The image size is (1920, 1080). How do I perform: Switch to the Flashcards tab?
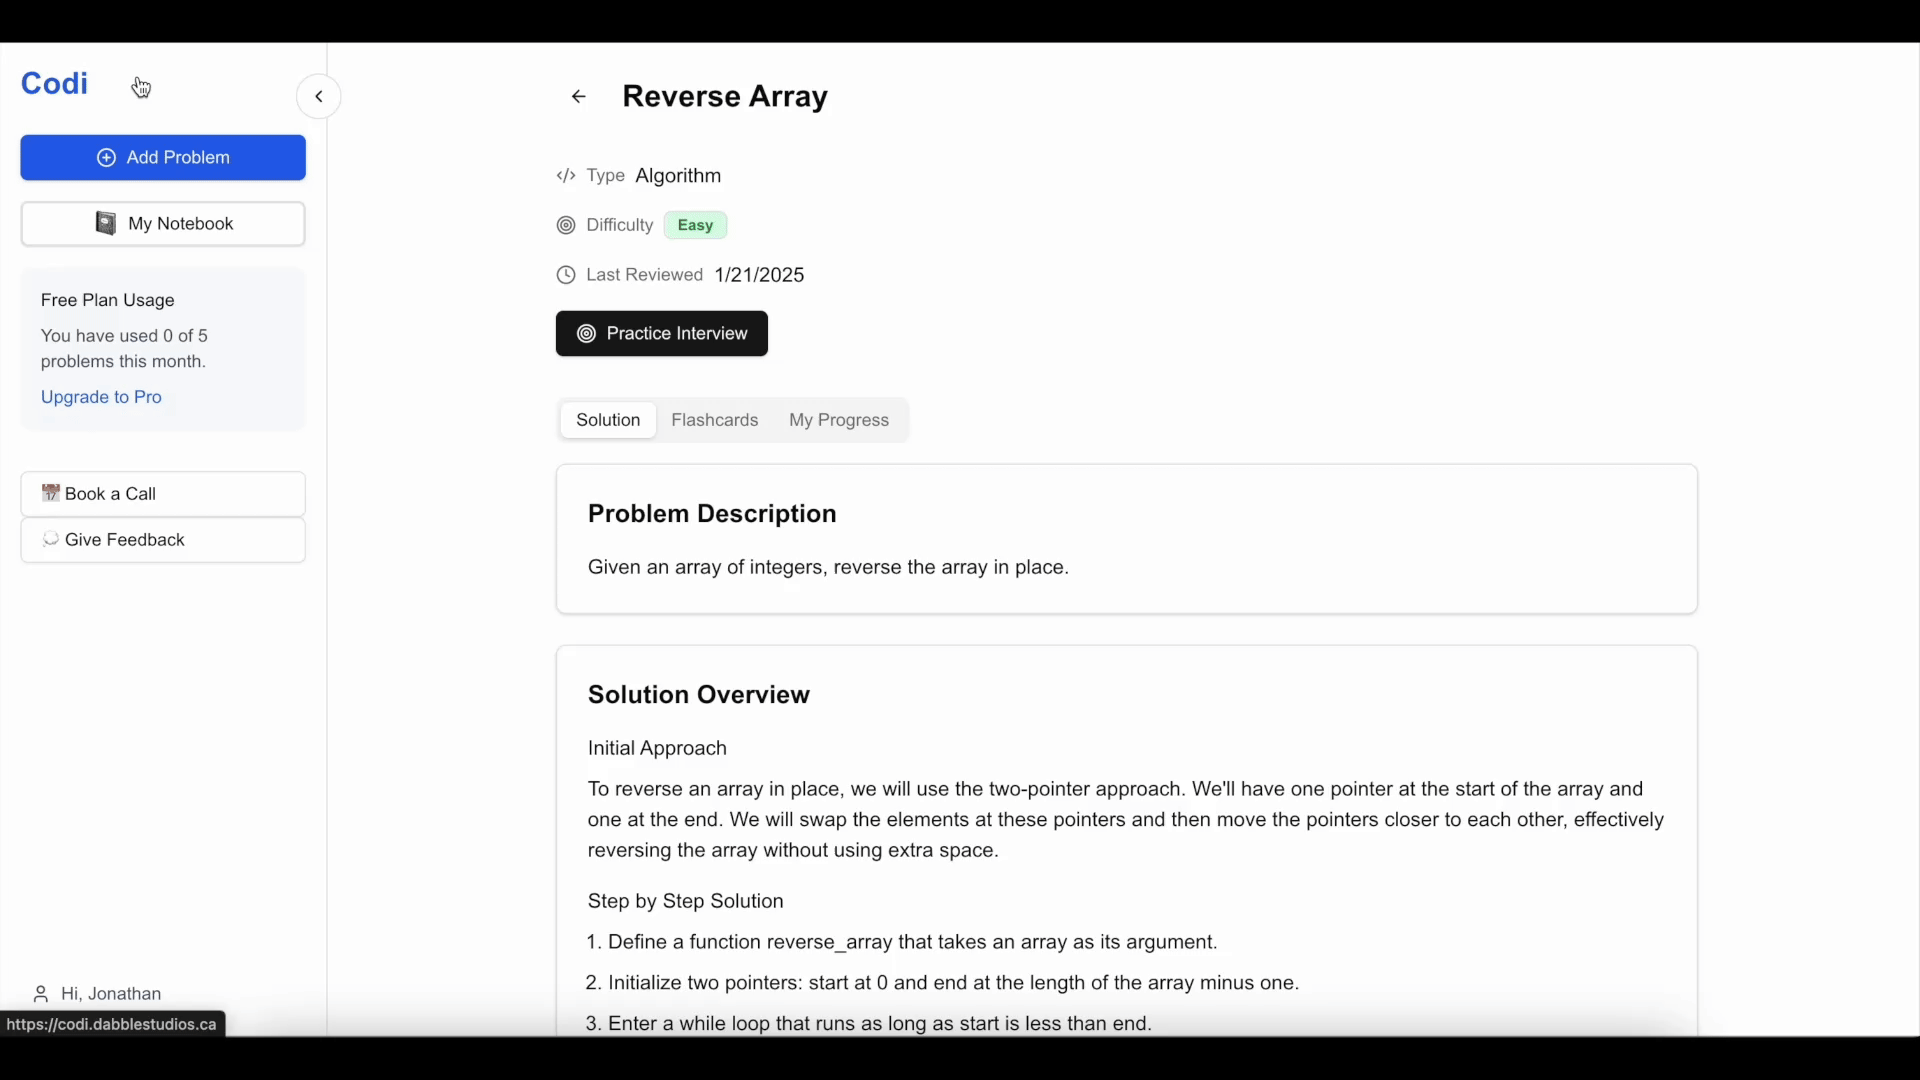tap(715, 419)
